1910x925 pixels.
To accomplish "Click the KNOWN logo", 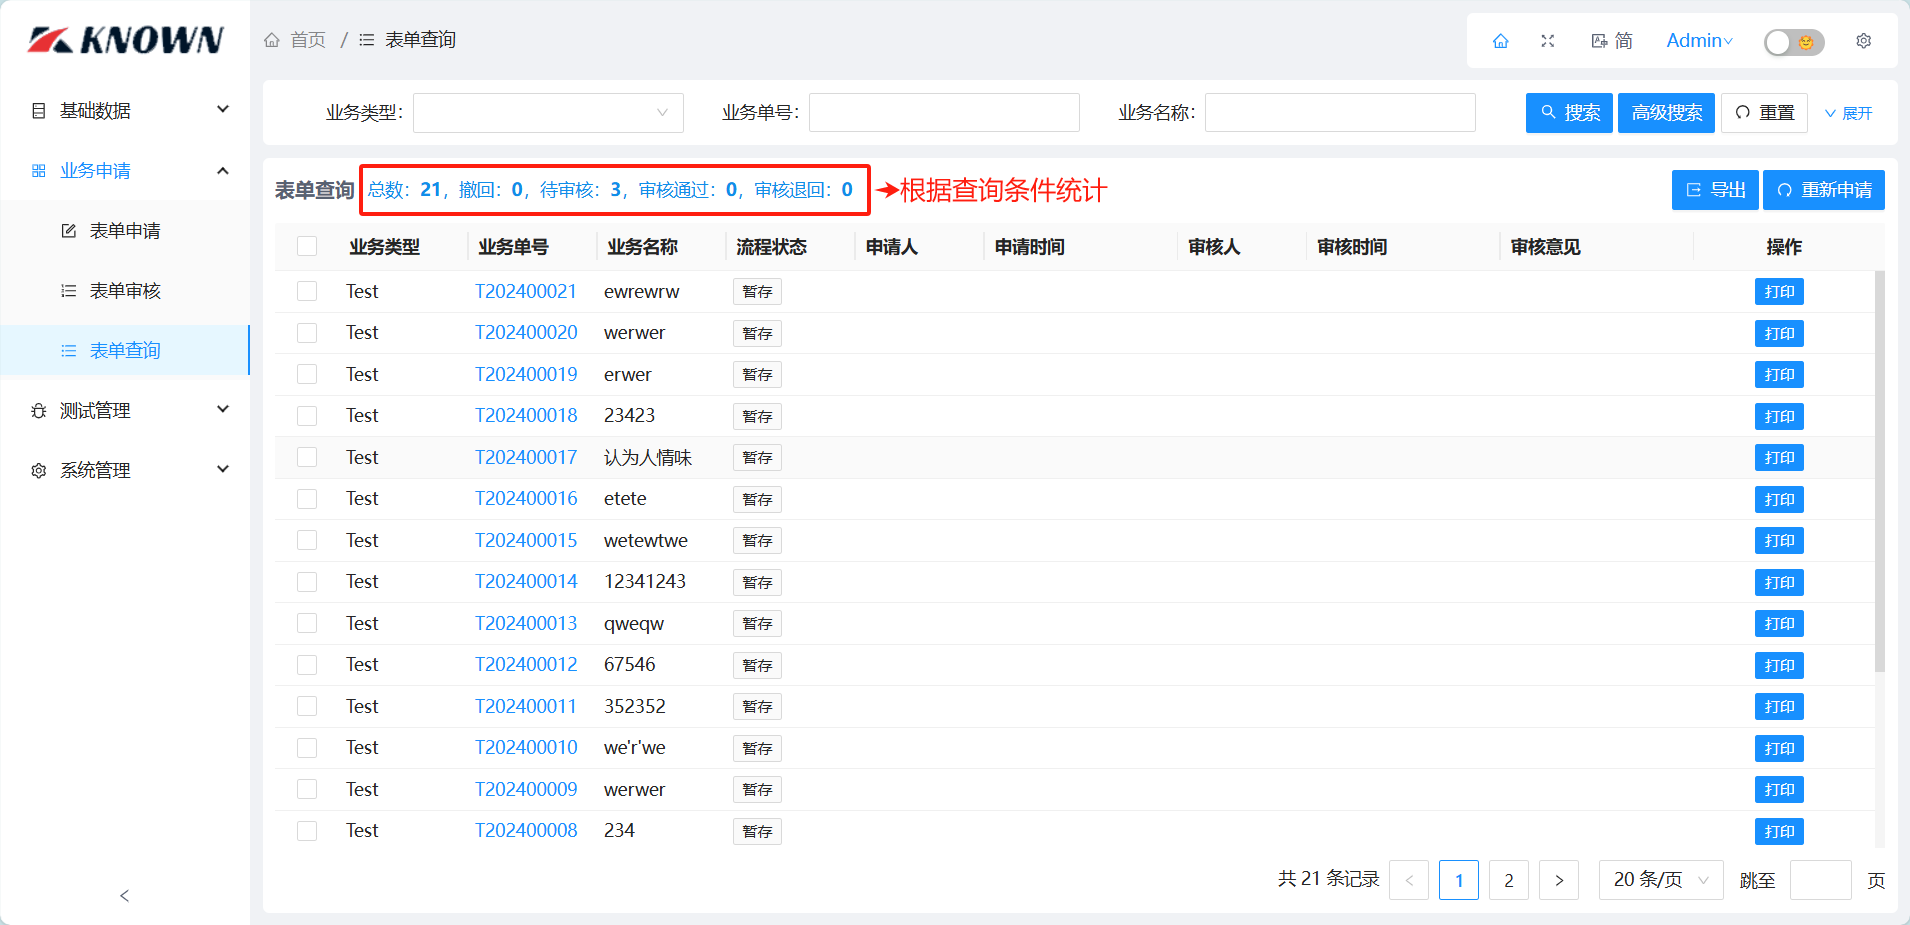I will click(125, 40).
